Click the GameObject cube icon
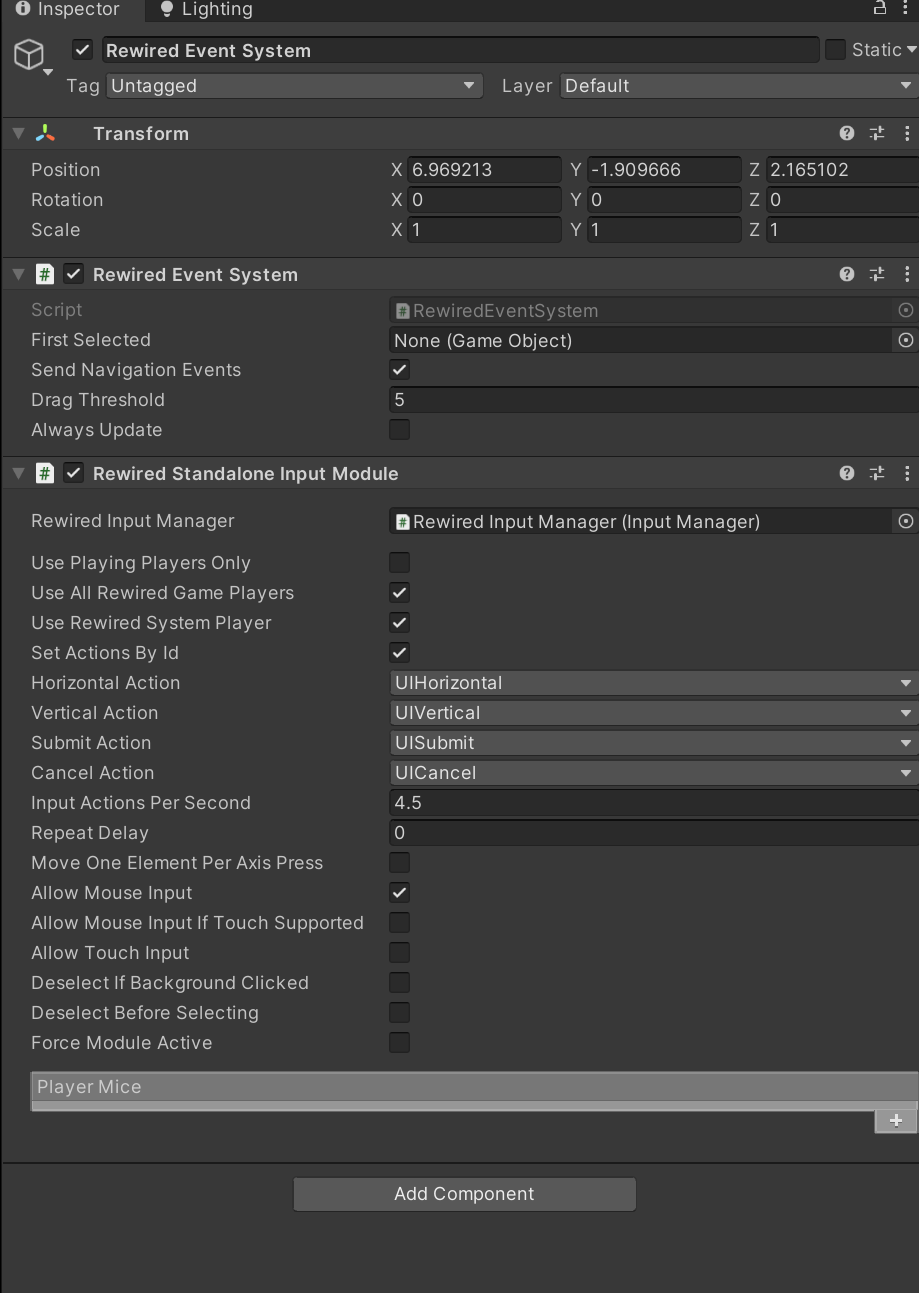This screenshot has width=919, height=1293. [x=30, y=54]
